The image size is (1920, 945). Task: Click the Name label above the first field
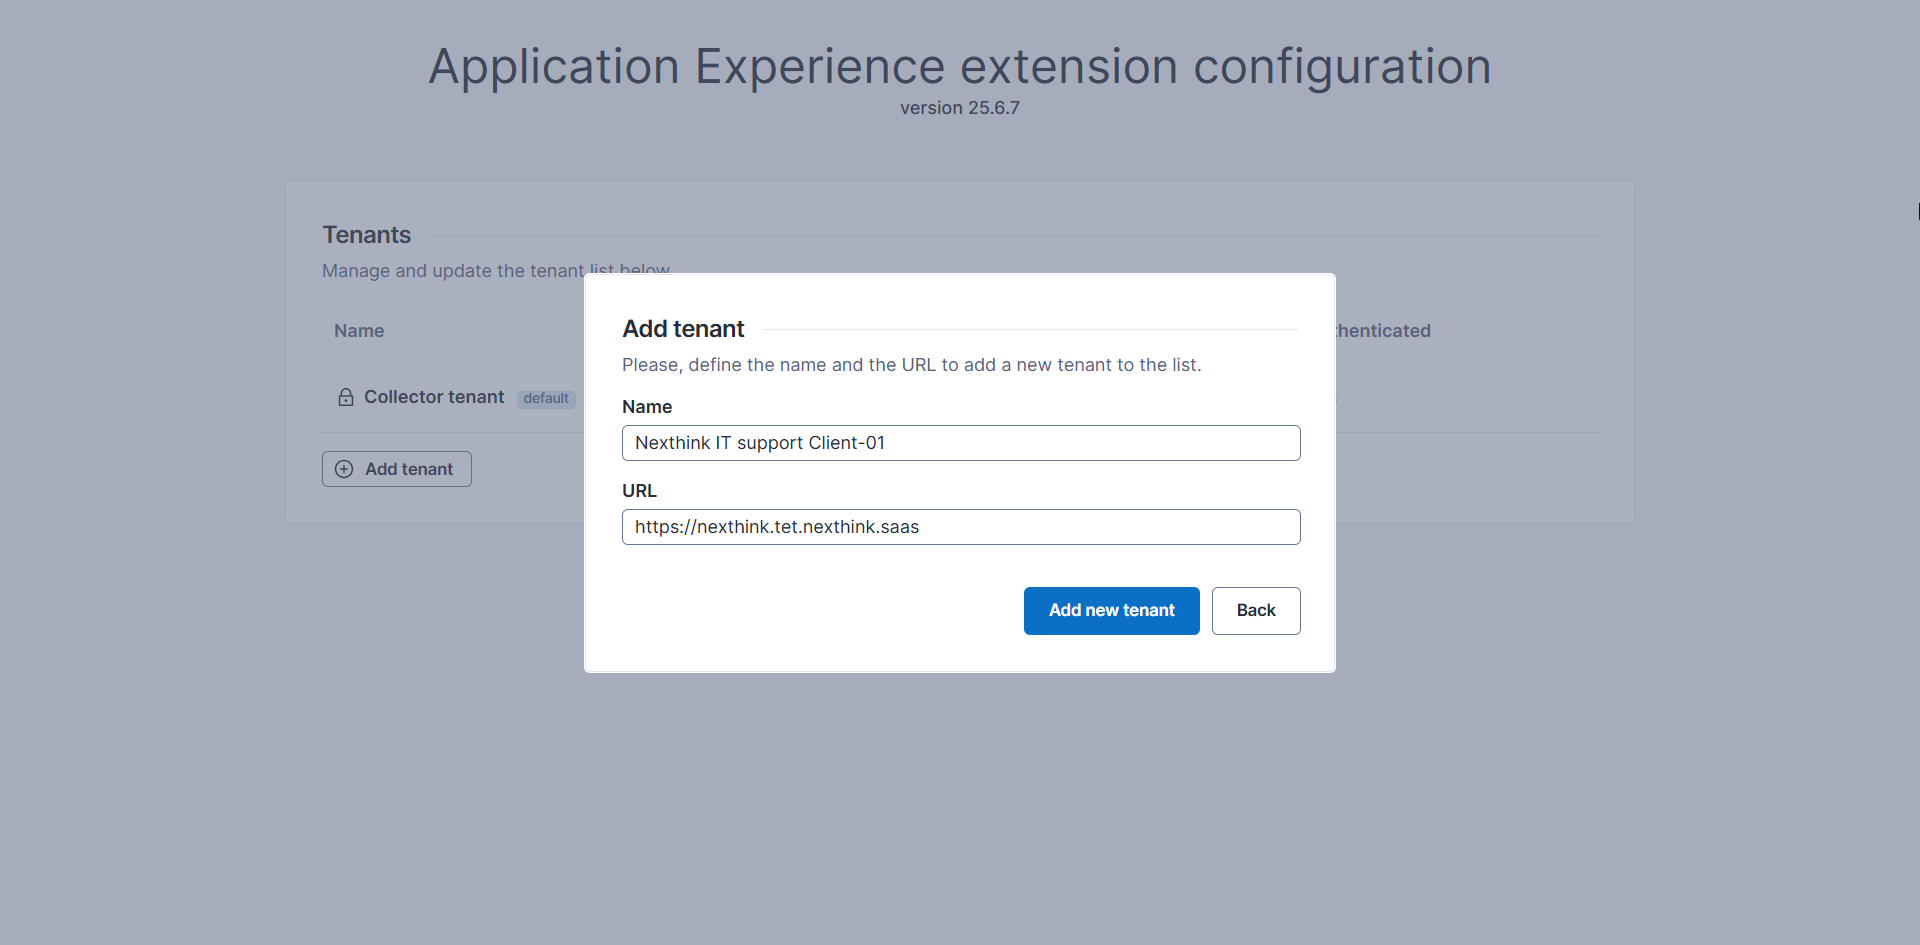647,407
